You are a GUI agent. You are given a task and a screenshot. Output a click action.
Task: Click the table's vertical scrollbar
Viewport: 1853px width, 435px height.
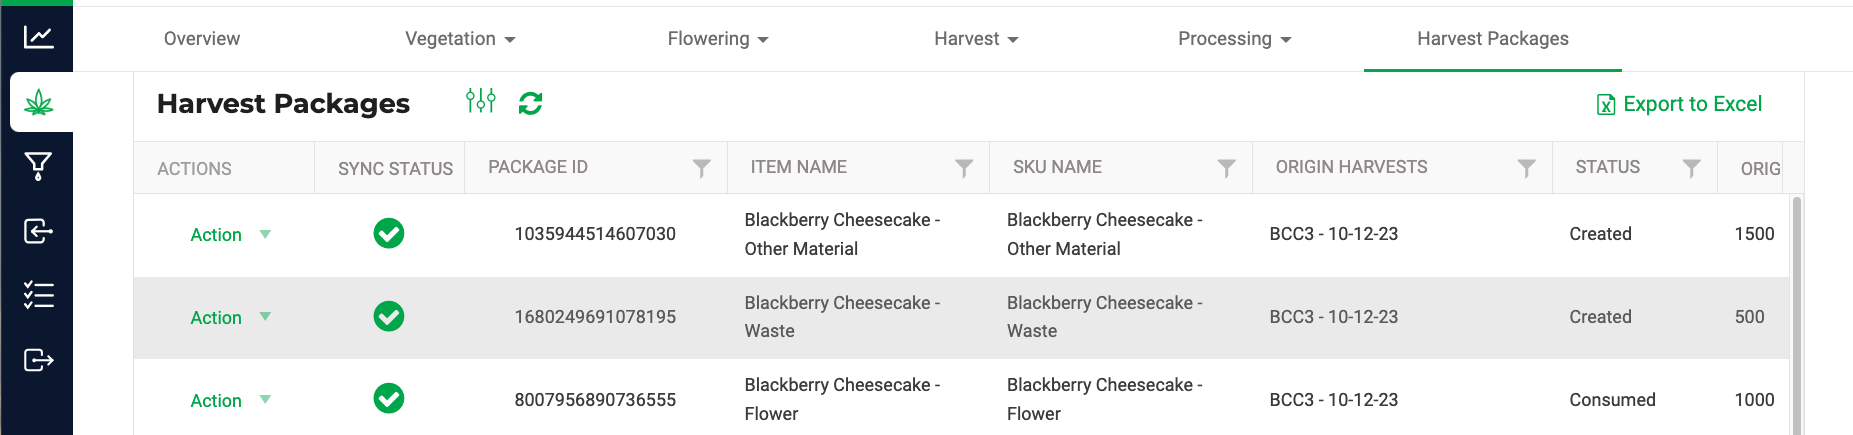(x=1797, y=315)
